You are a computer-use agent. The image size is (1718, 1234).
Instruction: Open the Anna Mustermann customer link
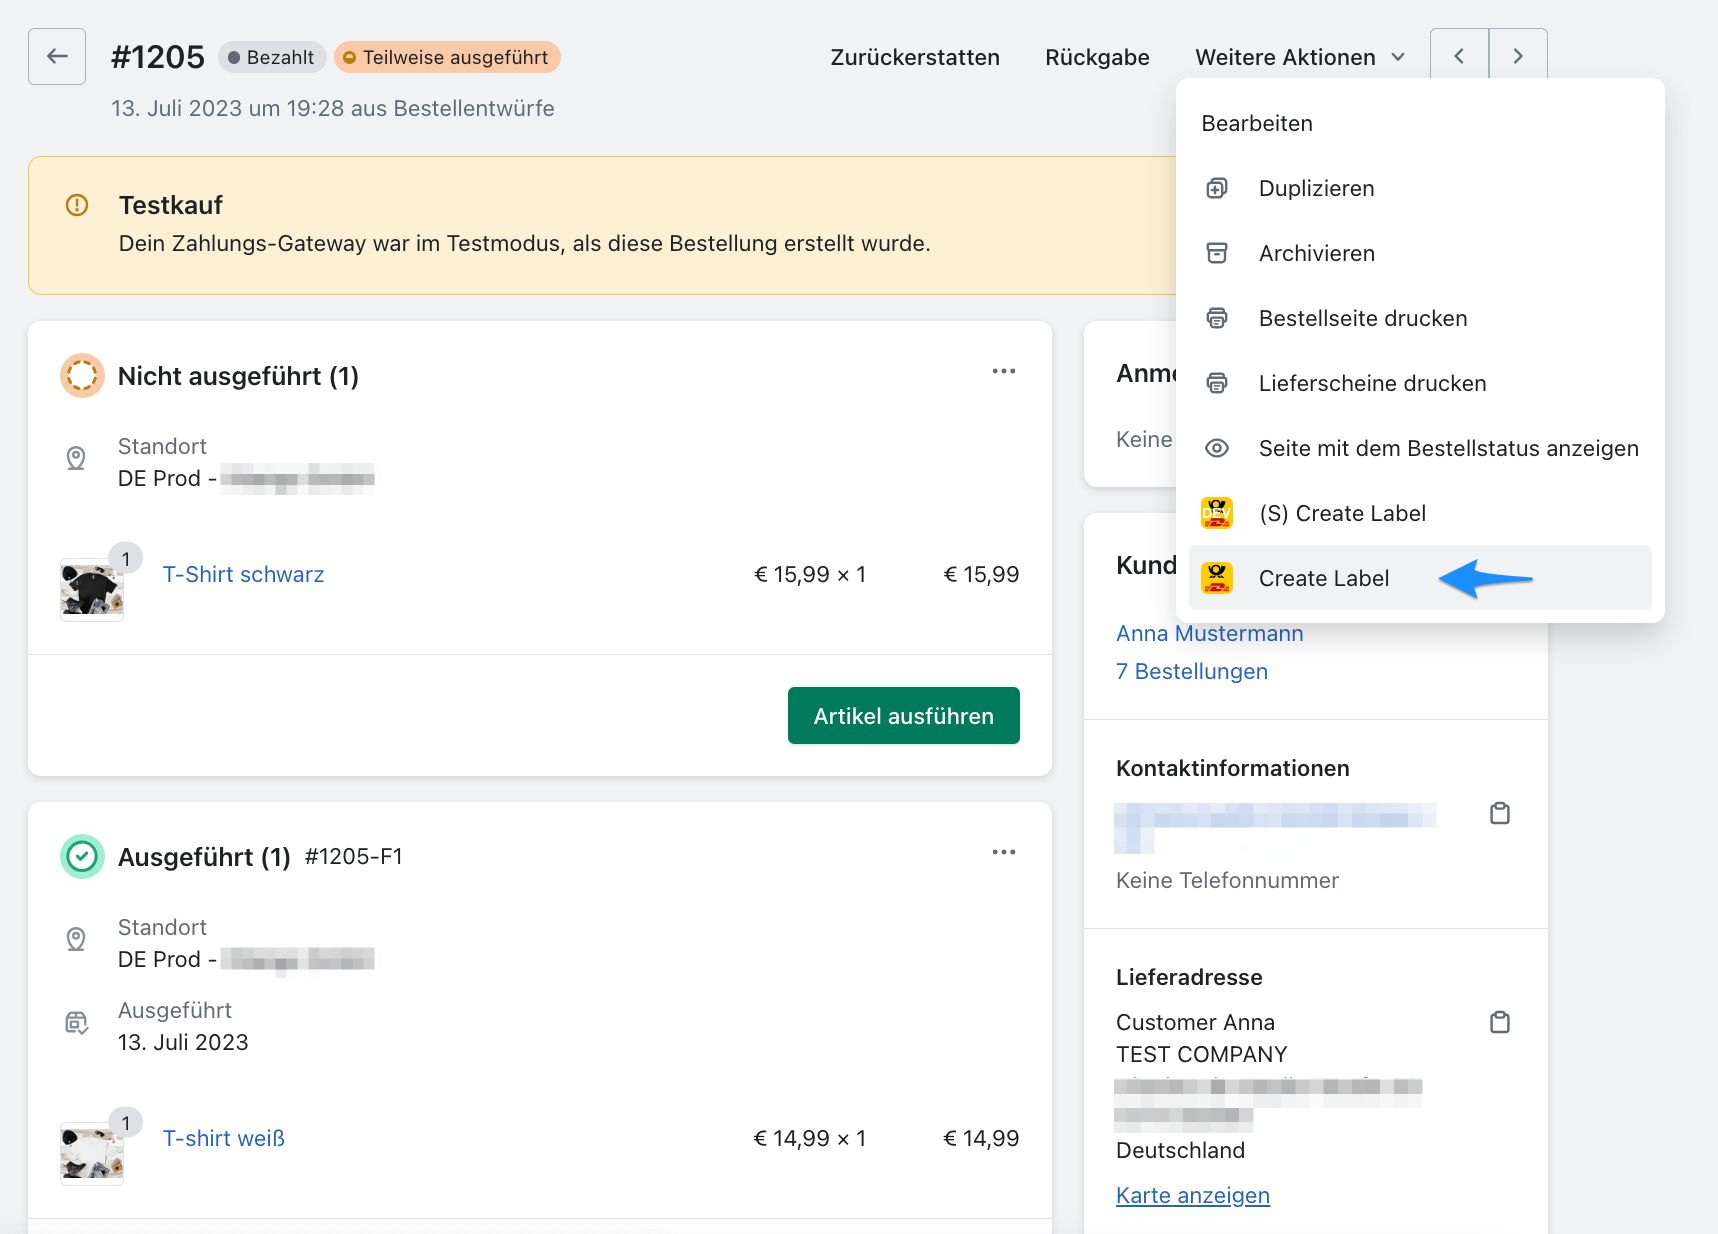[x=1209, y=633]
